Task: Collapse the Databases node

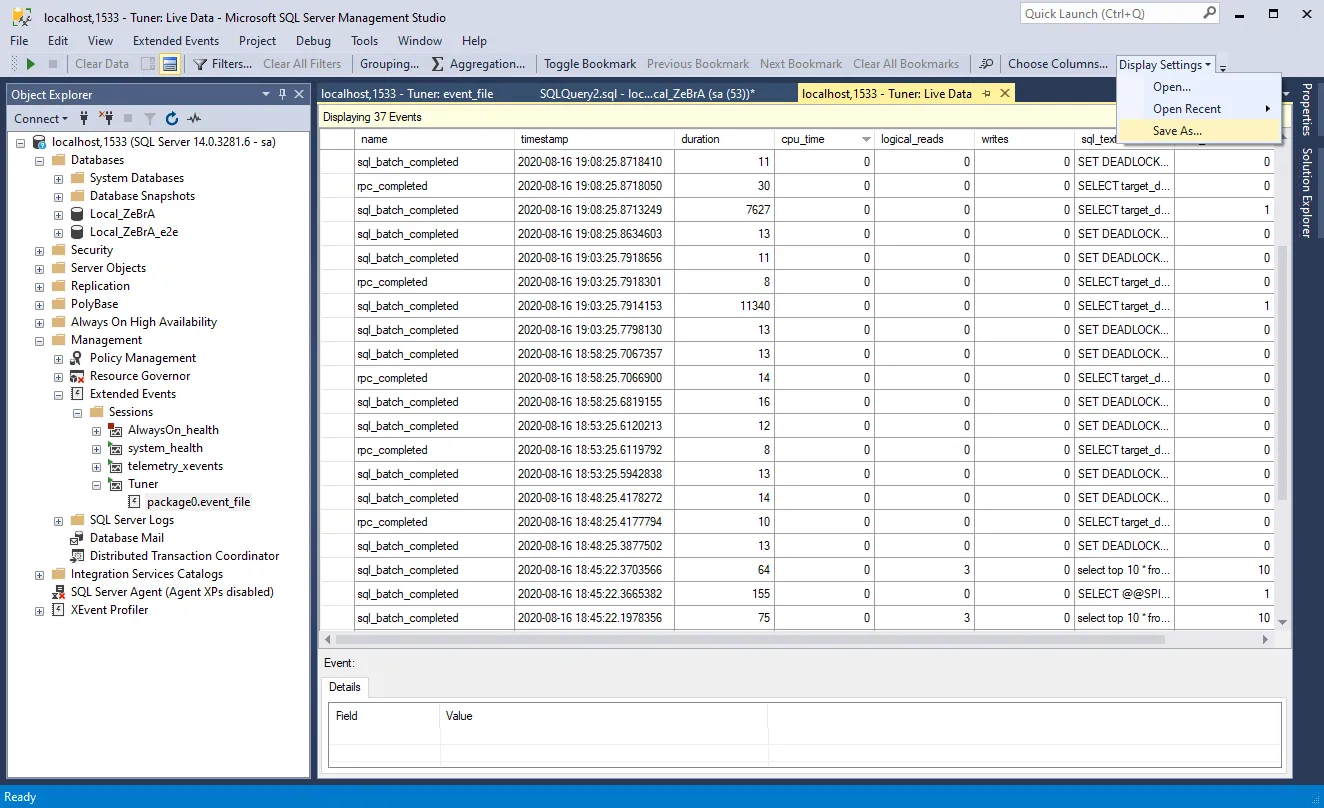Action: point(40,160)
